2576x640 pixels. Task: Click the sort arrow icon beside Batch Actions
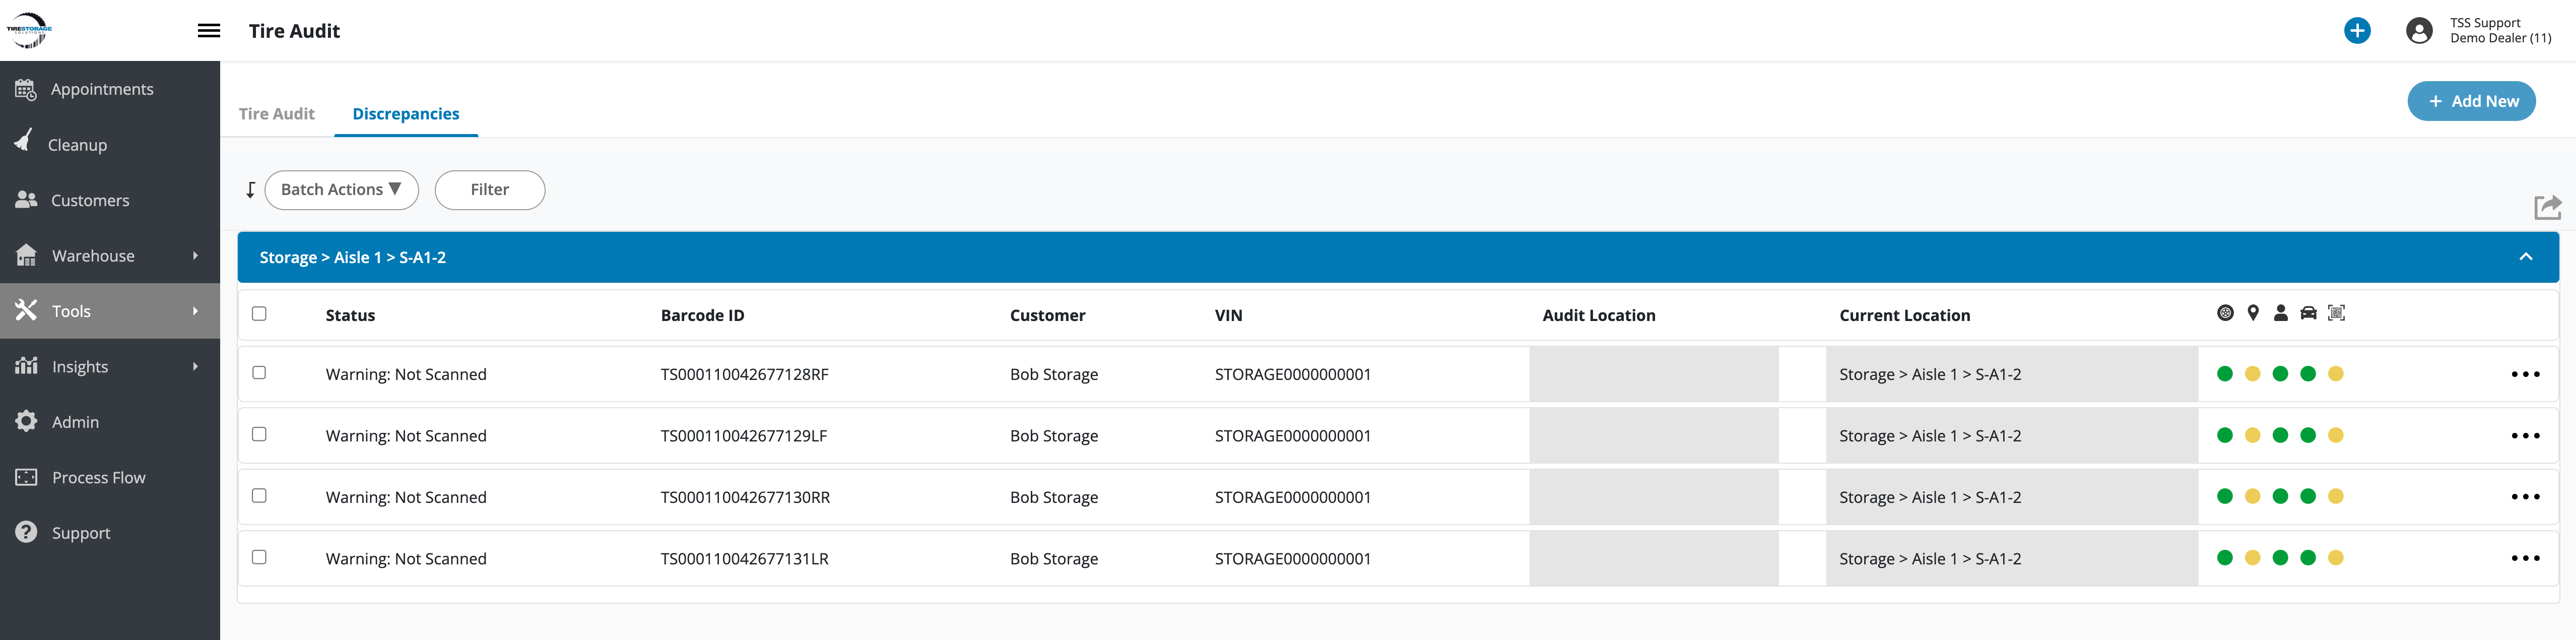(x=250, y=190)
